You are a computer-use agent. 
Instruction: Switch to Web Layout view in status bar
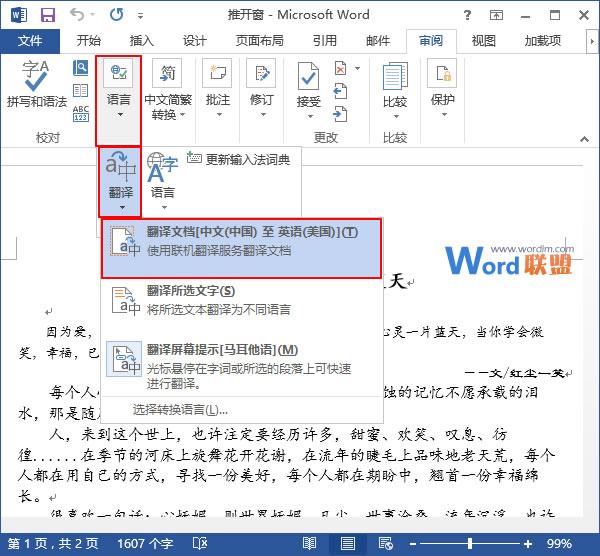coord(385,543)
